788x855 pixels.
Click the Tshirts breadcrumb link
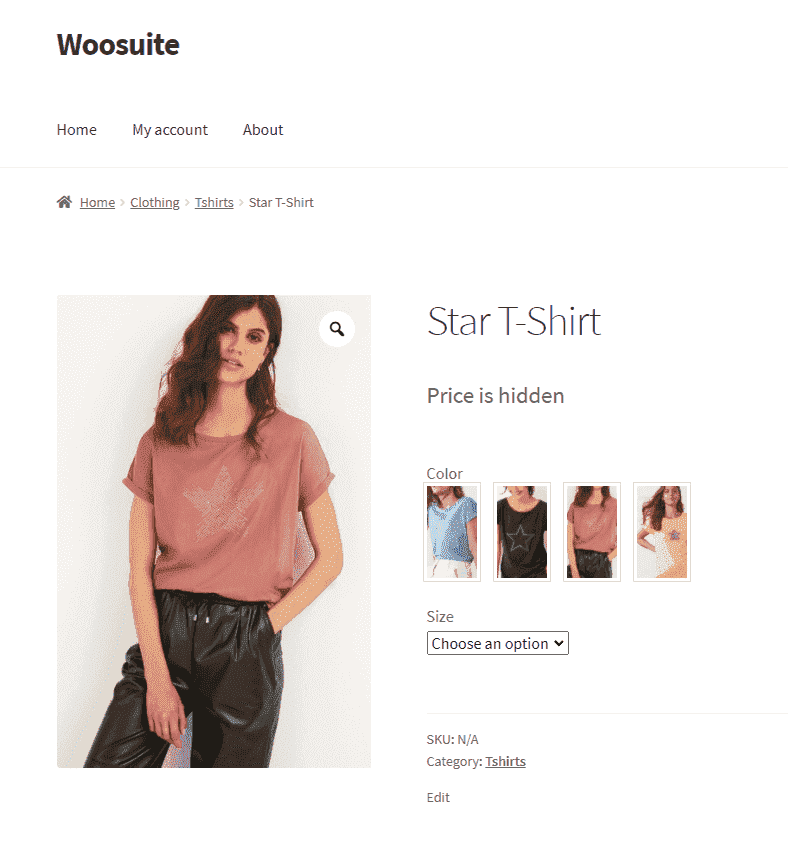tap(214, 202)
